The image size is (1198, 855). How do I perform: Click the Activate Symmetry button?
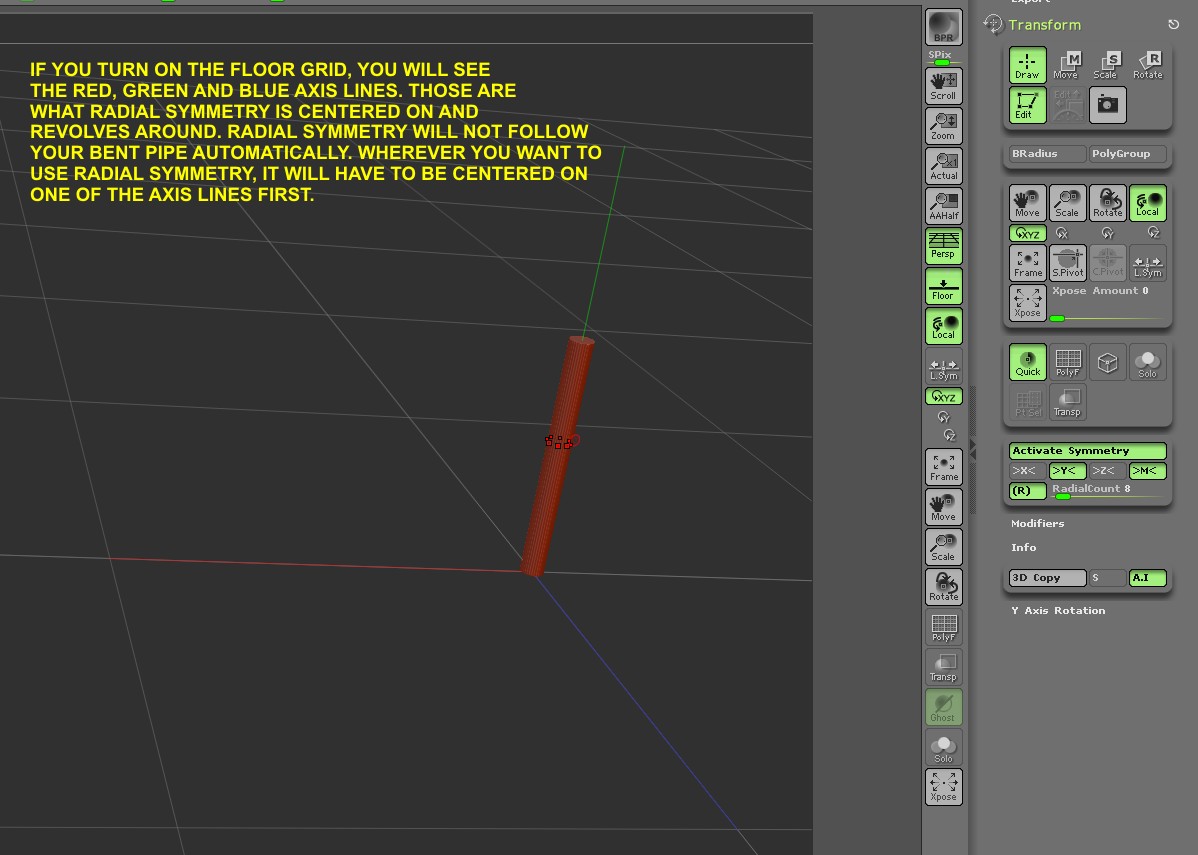[x=1088, y=451]
